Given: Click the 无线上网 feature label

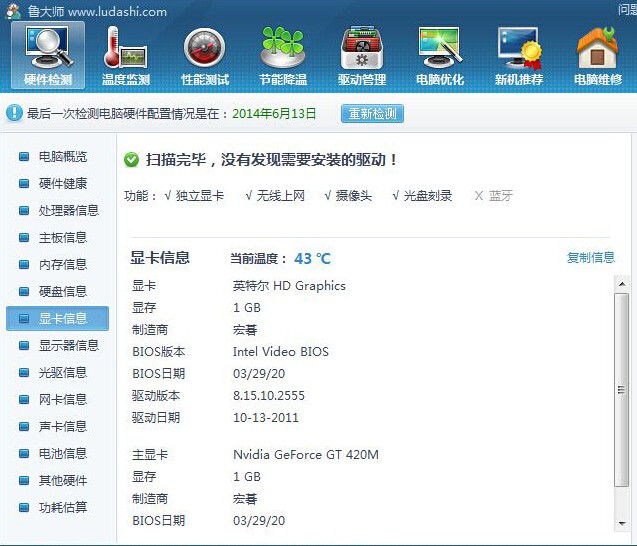Looking at the screenshot, I should pyautogui.click(x=280, y=196).
